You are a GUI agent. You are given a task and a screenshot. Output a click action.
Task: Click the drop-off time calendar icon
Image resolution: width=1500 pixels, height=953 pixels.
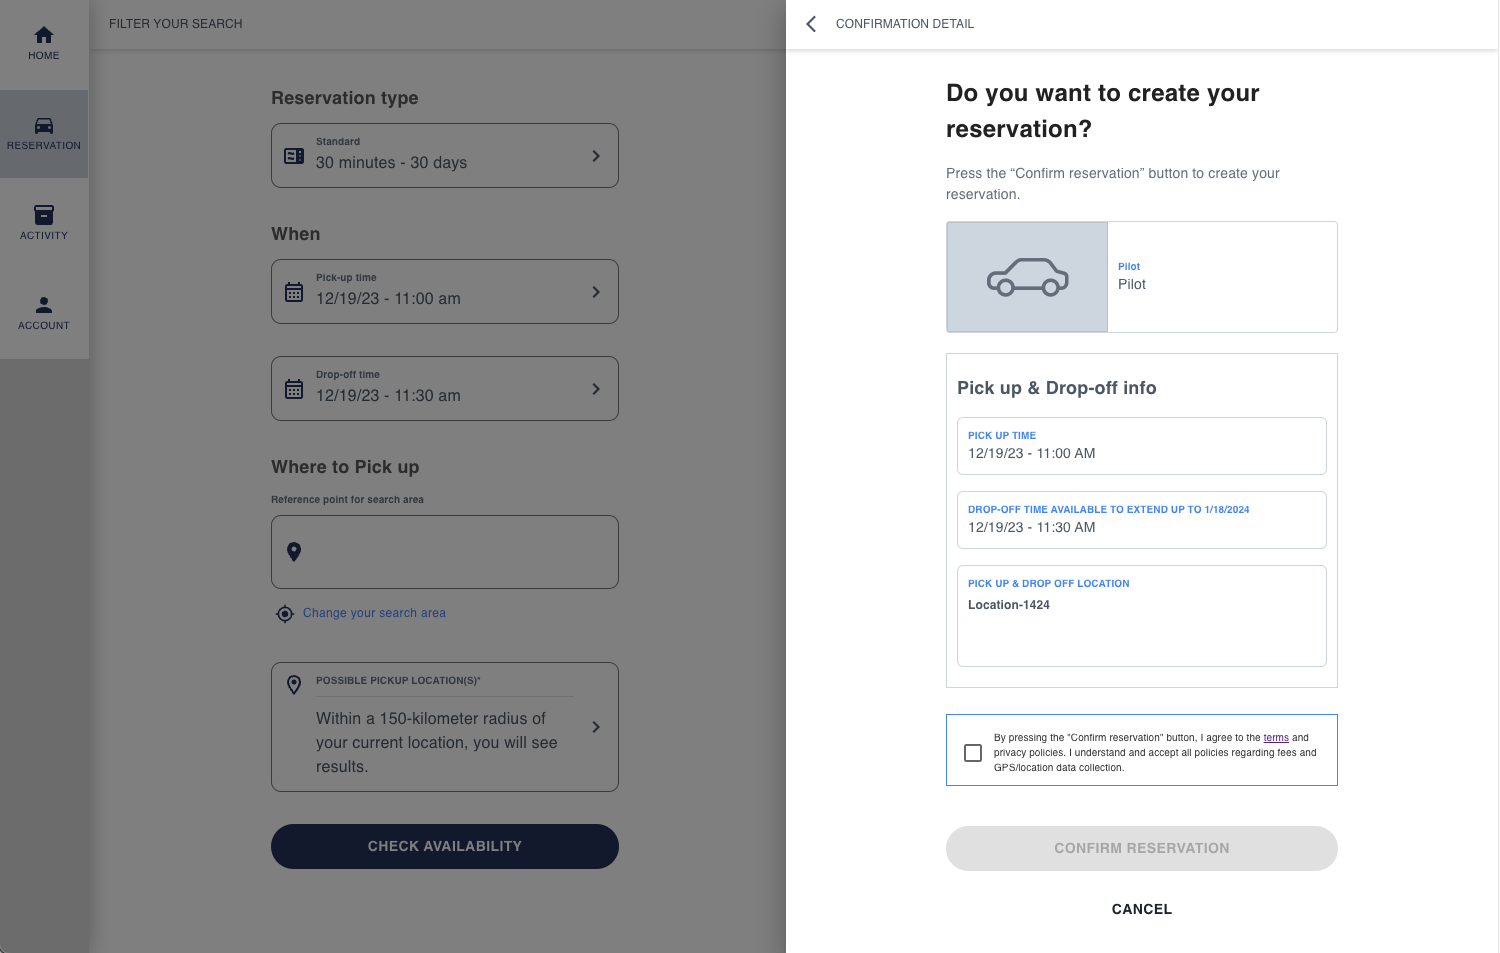coord(294,389)
